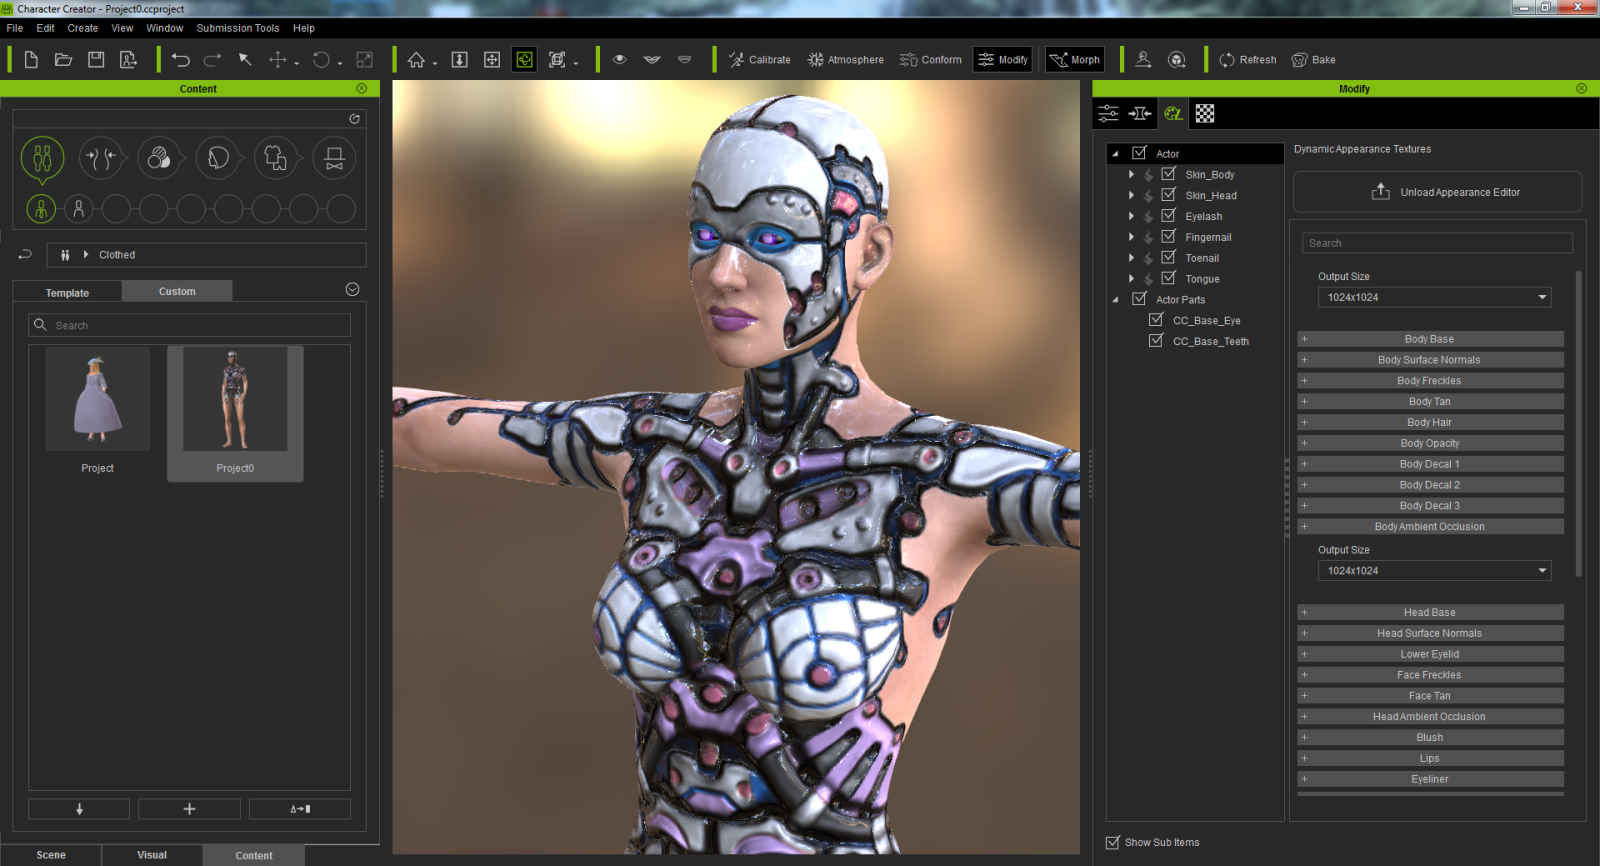The height and width of the screenshot is (866, 1600).
Task: Click the Morph toolbar button
Action: (1075, 60)
